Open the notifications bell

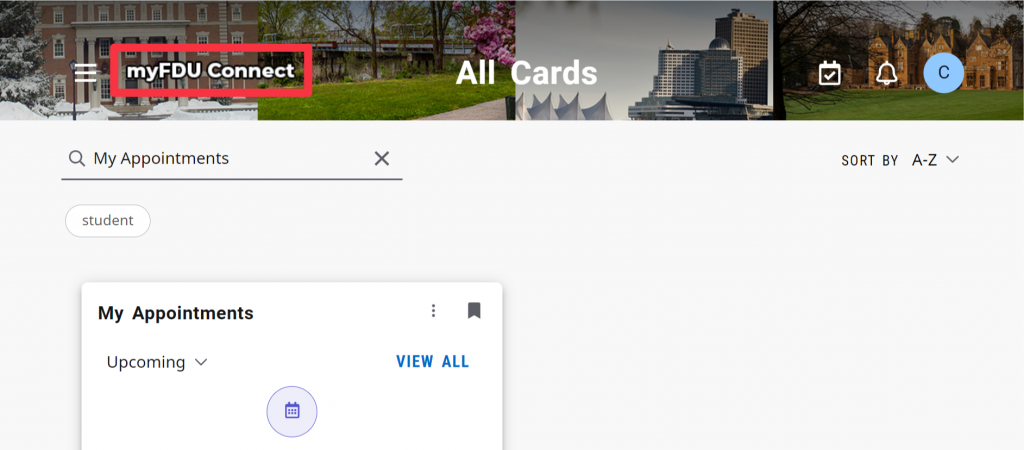pos(886,73)
